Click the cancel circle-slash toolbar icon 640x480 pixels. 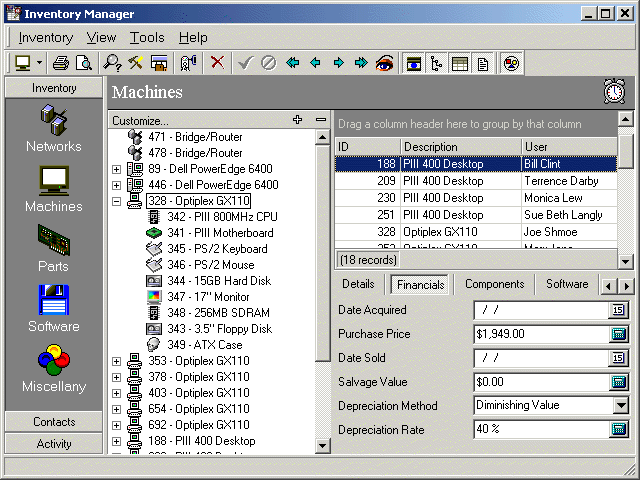tap(269, 63)
